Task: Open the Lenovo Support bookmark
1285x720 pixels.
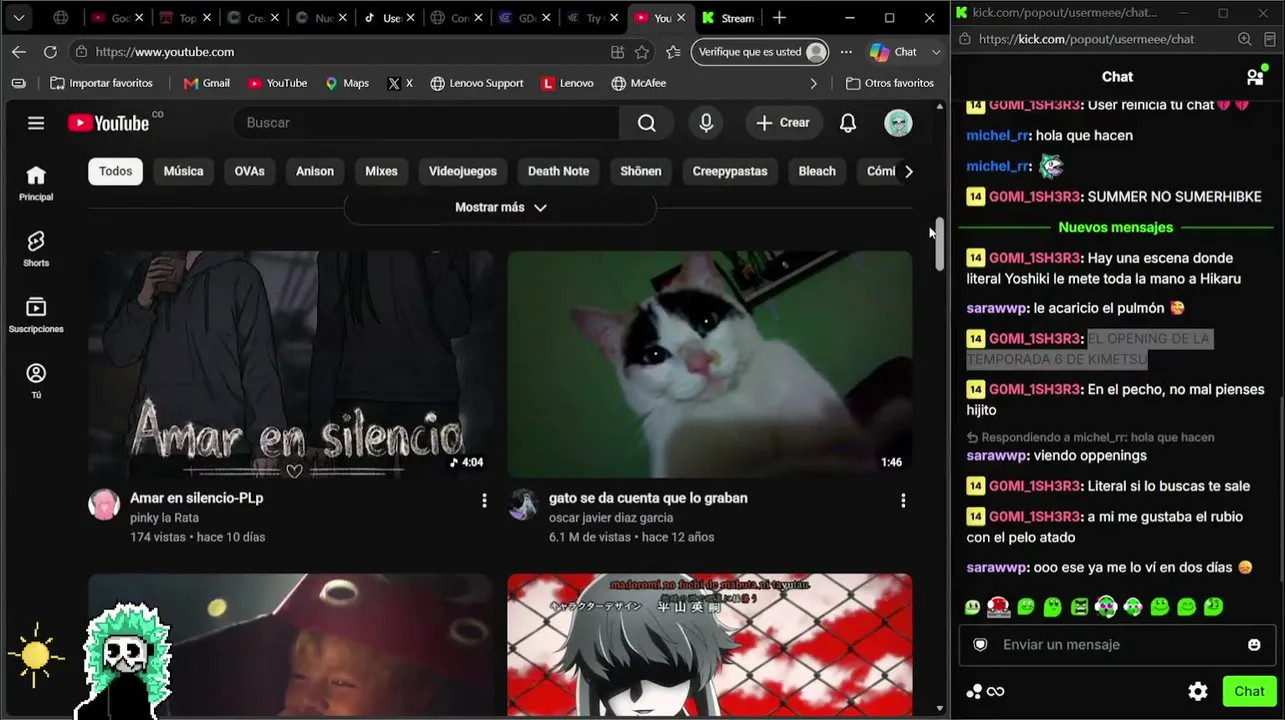Action: [477, 83]
